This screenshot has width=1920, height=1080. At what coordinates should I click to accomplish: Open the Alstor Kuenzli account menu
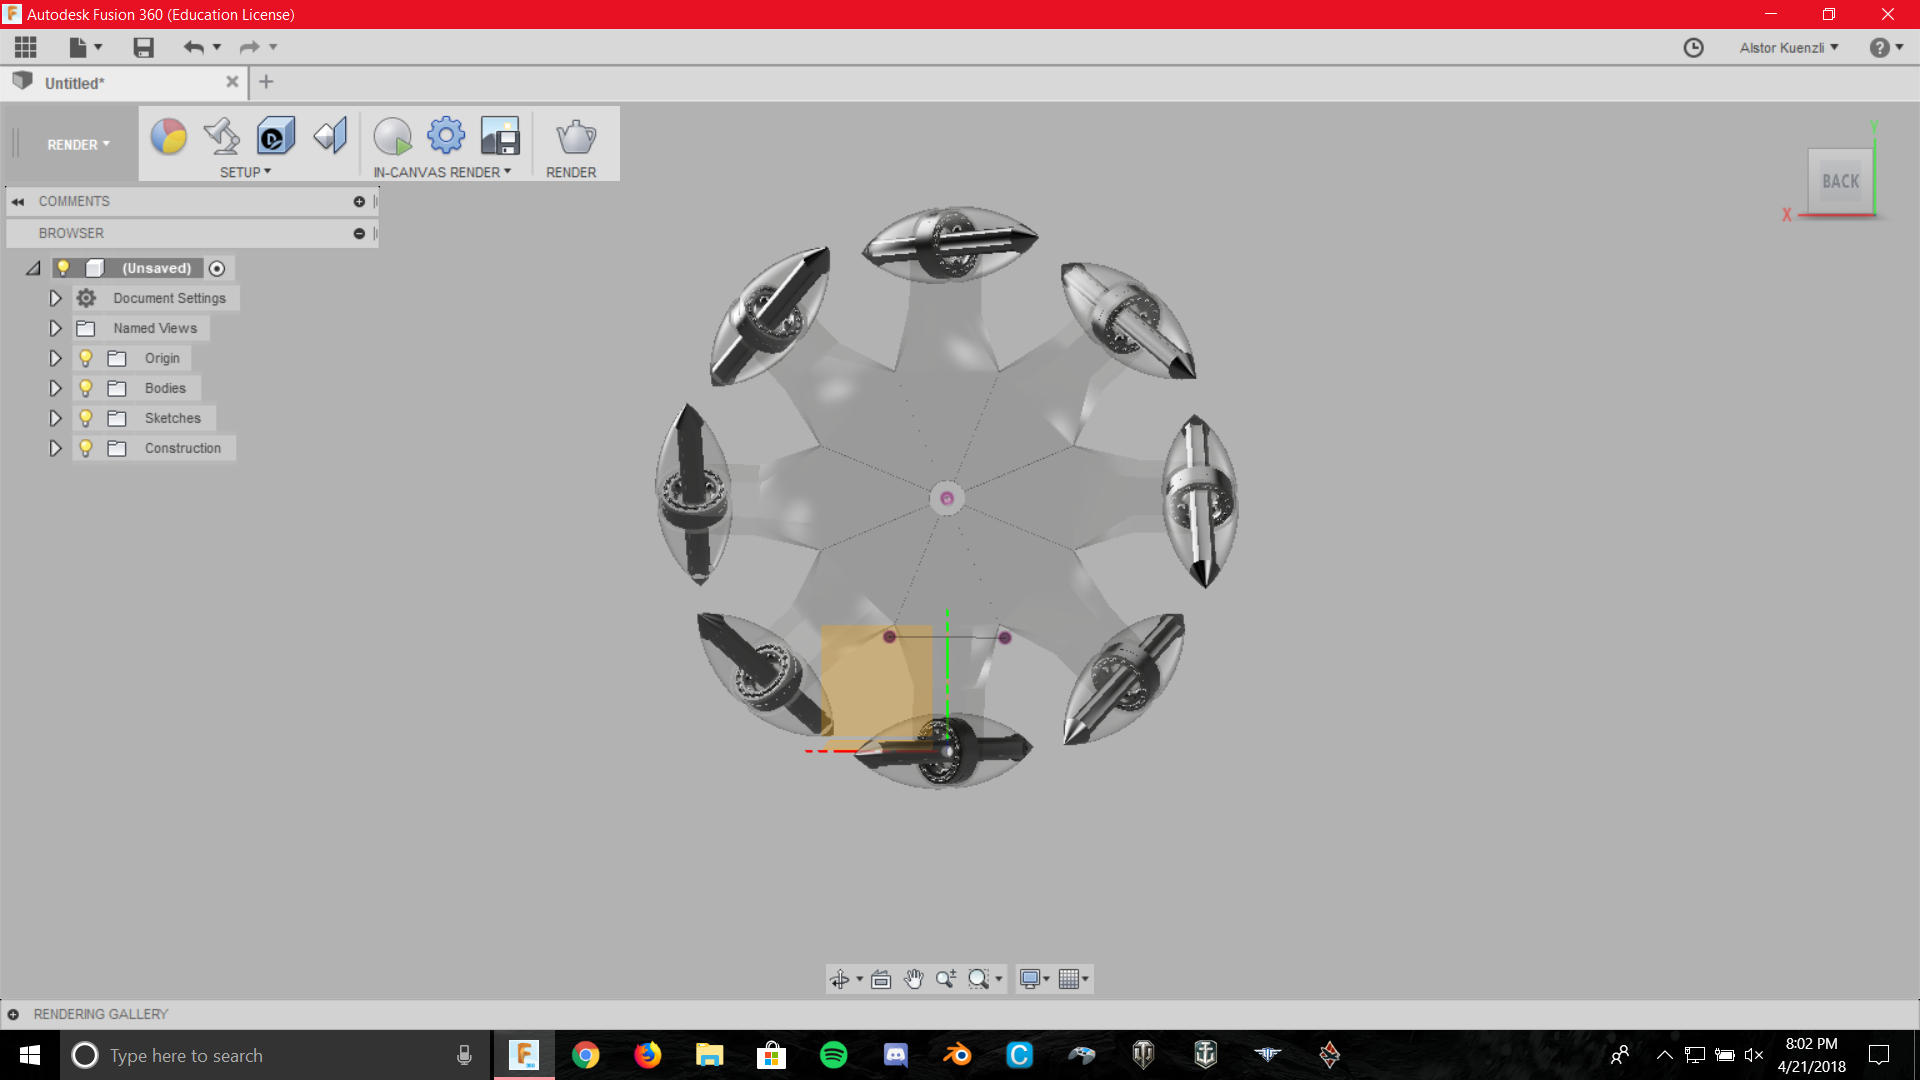1788,48
